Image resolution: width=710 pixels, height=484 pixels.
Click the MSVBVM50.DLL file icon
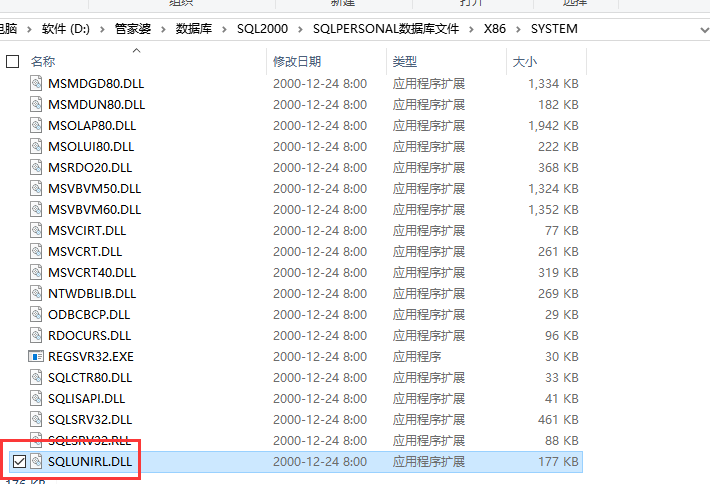click(36, 188)
